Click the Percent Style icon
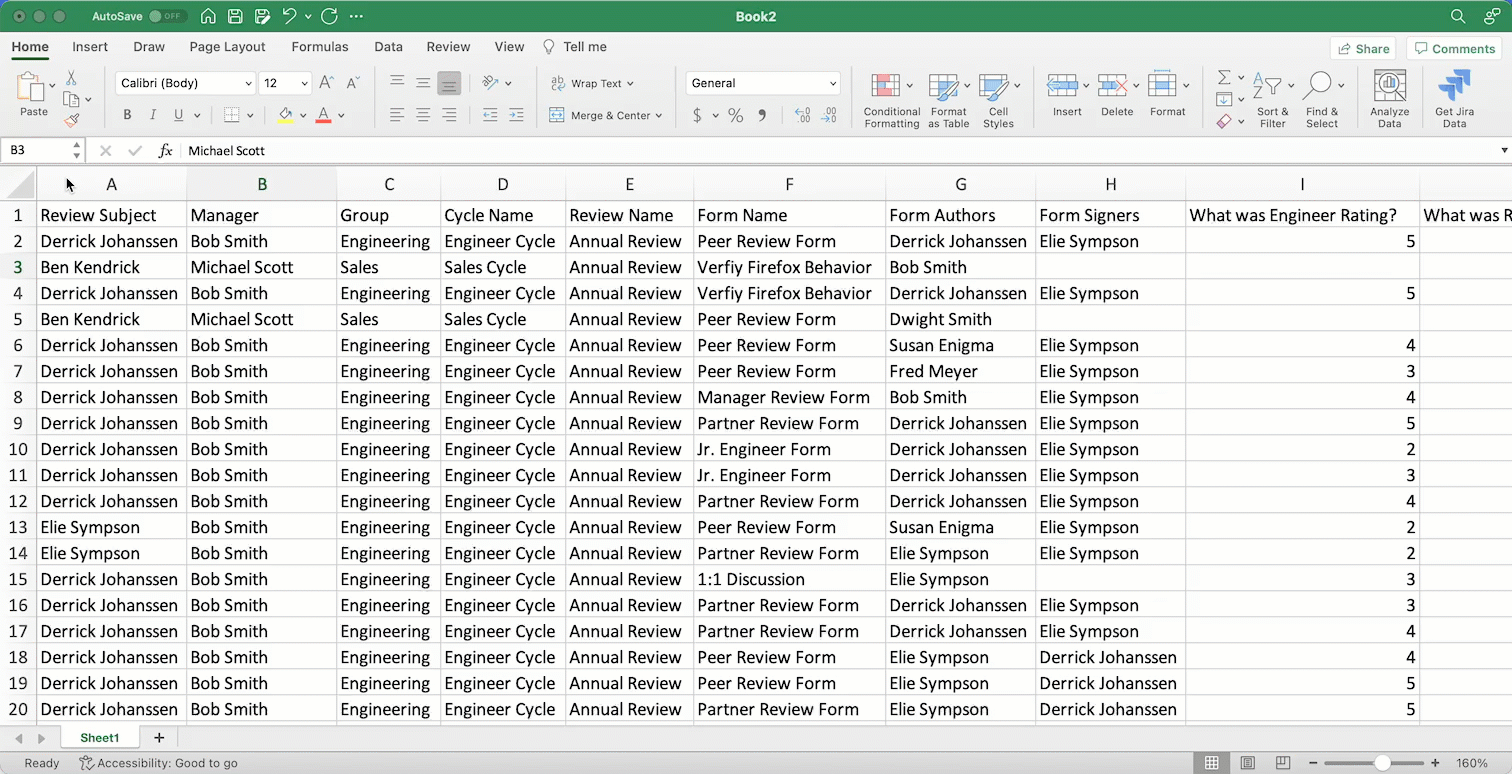Screen dimensions: 1512x774 click(736, 116)
